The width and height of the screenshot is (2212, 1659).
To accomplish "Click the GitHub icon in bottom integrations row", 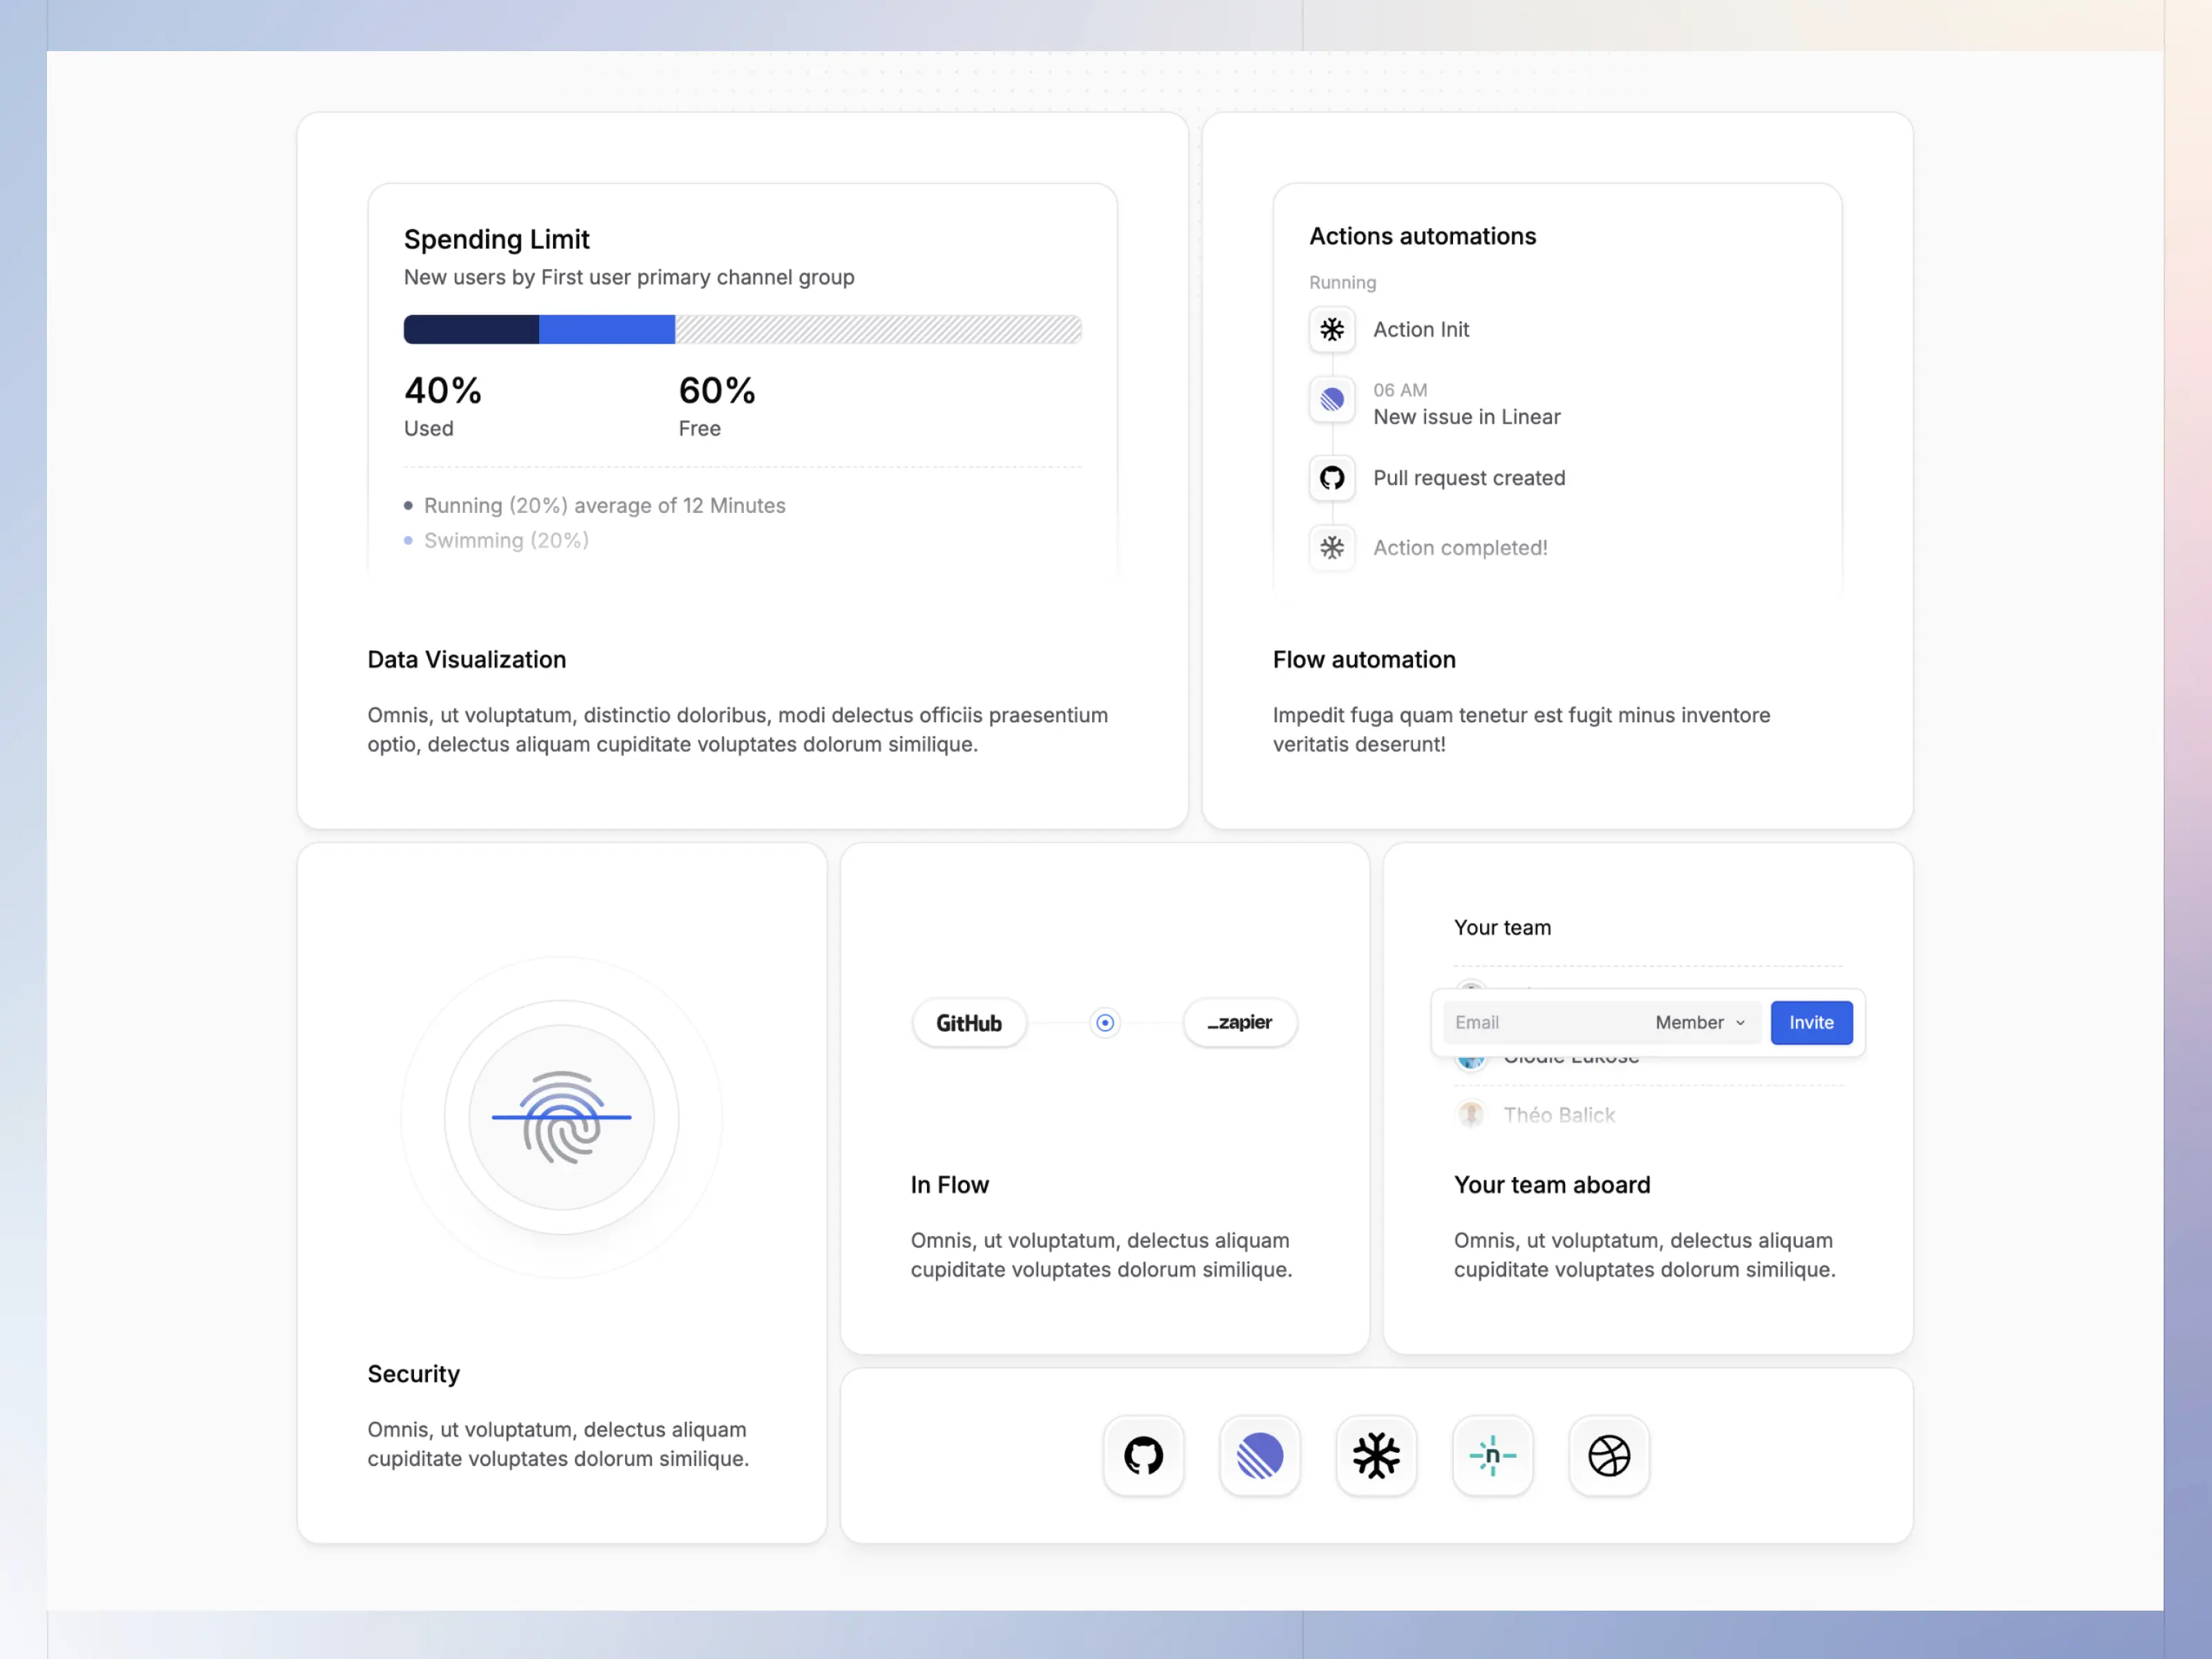I will 1143,1455.
